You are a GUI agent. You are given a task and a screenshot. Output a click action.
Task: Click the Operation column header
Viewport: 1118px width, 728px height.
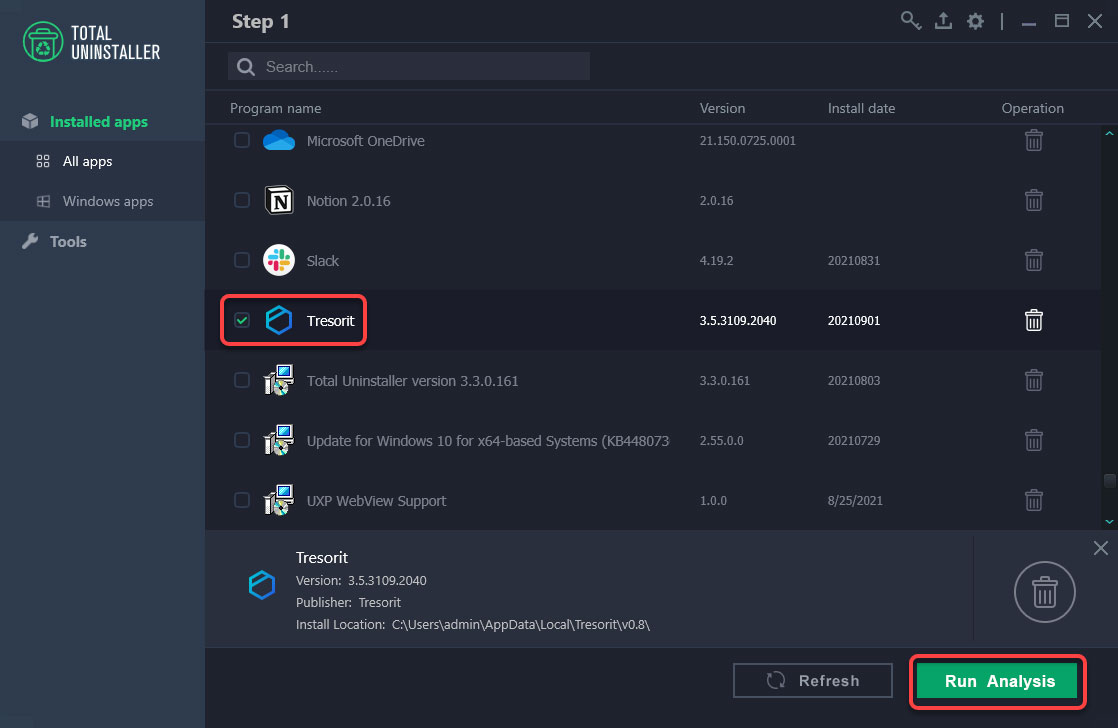click(x=1032, y=108)
